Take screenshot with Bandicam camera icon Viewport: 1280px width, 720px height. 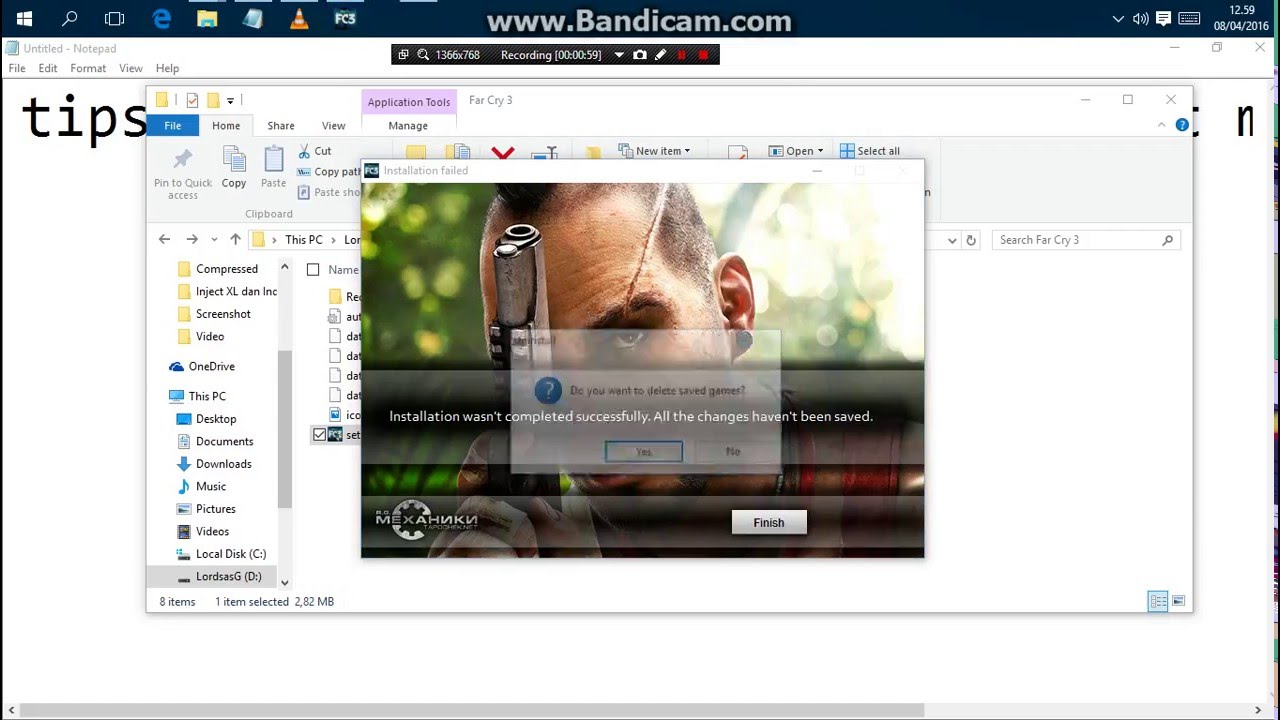pyautogui.click(x=640, y=55)
